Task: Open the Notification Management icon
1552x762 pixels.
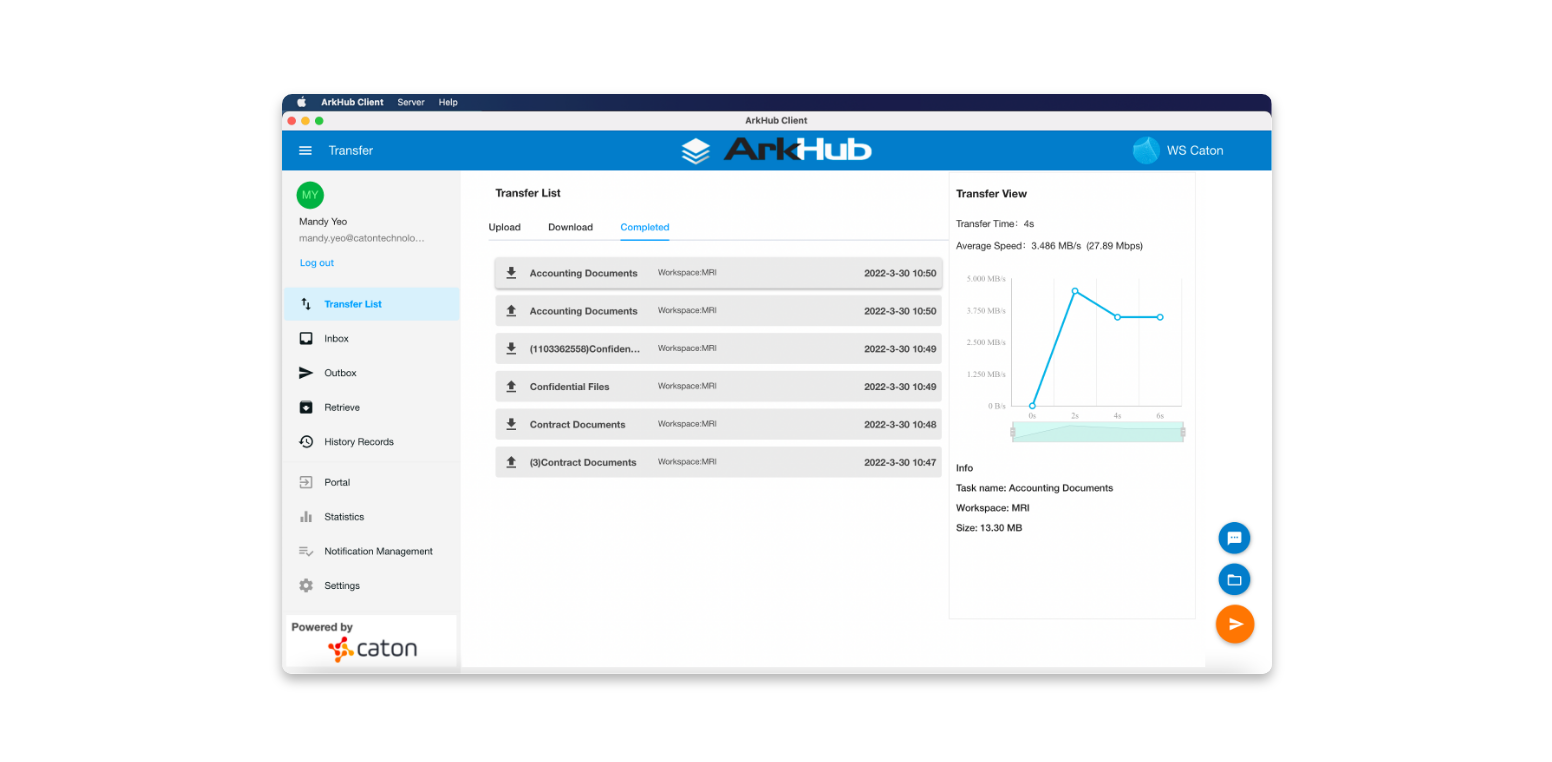Action: (x=306, y=551)
